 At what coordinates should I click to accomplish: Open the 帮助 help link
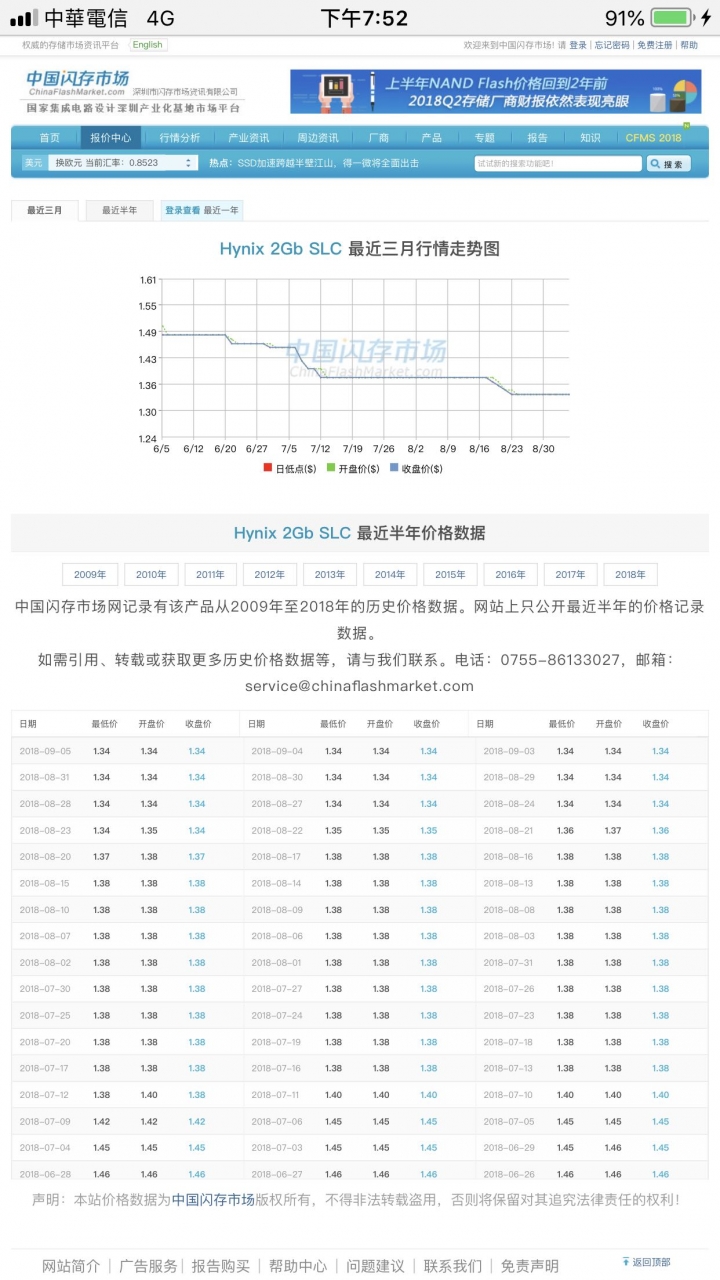tap(689, 45)
